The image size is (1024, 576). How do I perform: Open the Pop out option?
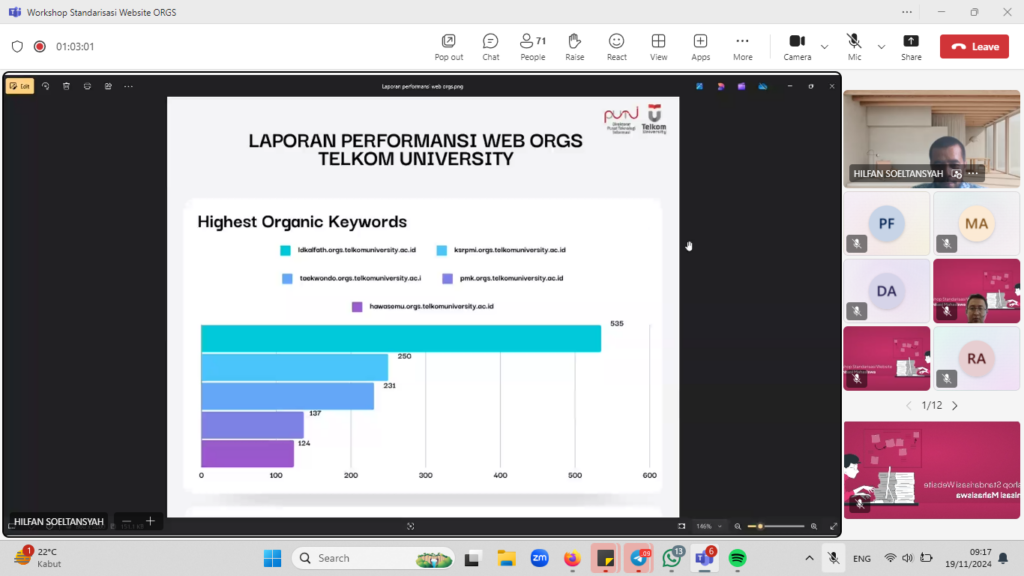click(x=449, y=47)
